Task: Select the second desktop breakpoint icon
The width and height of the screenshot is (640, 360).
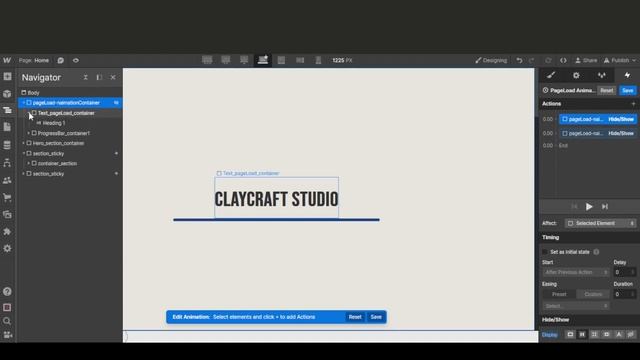Action: click(226, 60)
